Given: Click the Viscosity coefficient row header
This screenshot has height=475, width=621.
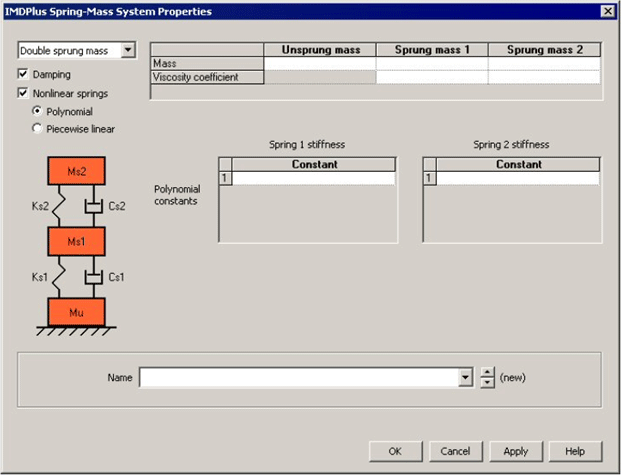Looking at the screenshot, I should (207, 77).
